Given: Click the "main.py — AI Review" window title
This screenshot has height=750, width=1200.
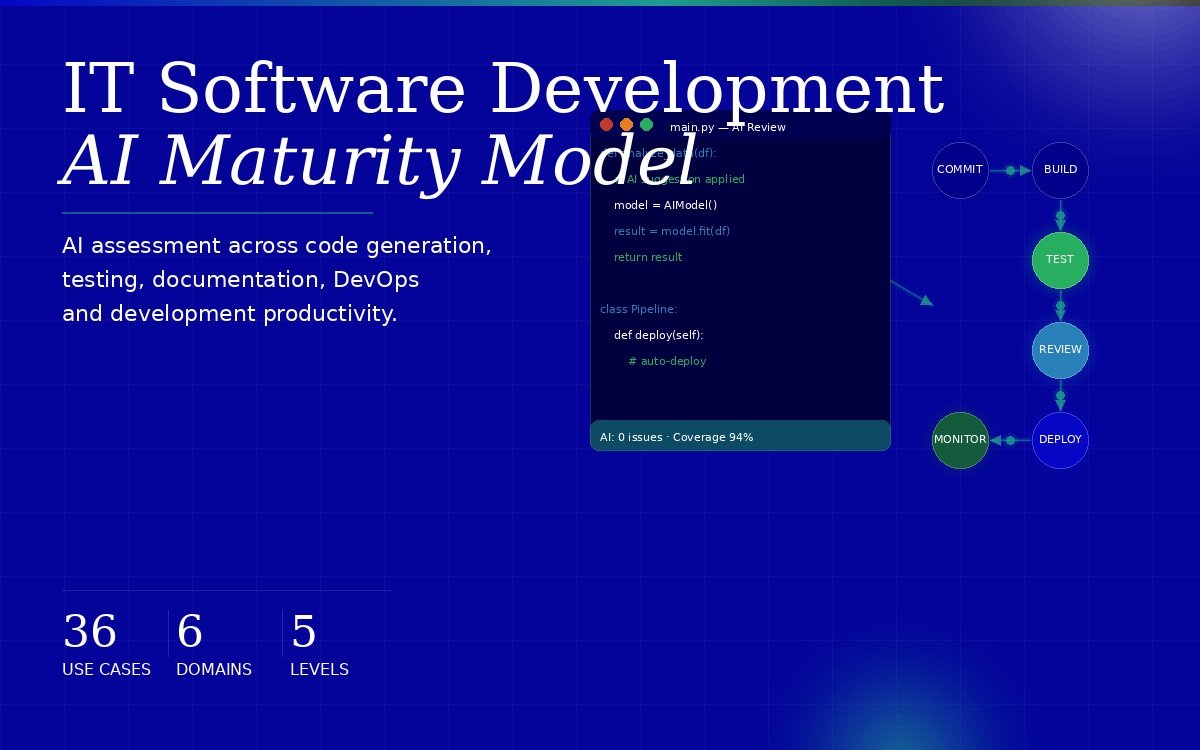Looking at the screenshot, I should pyautogui.click(x=727, y=127).
